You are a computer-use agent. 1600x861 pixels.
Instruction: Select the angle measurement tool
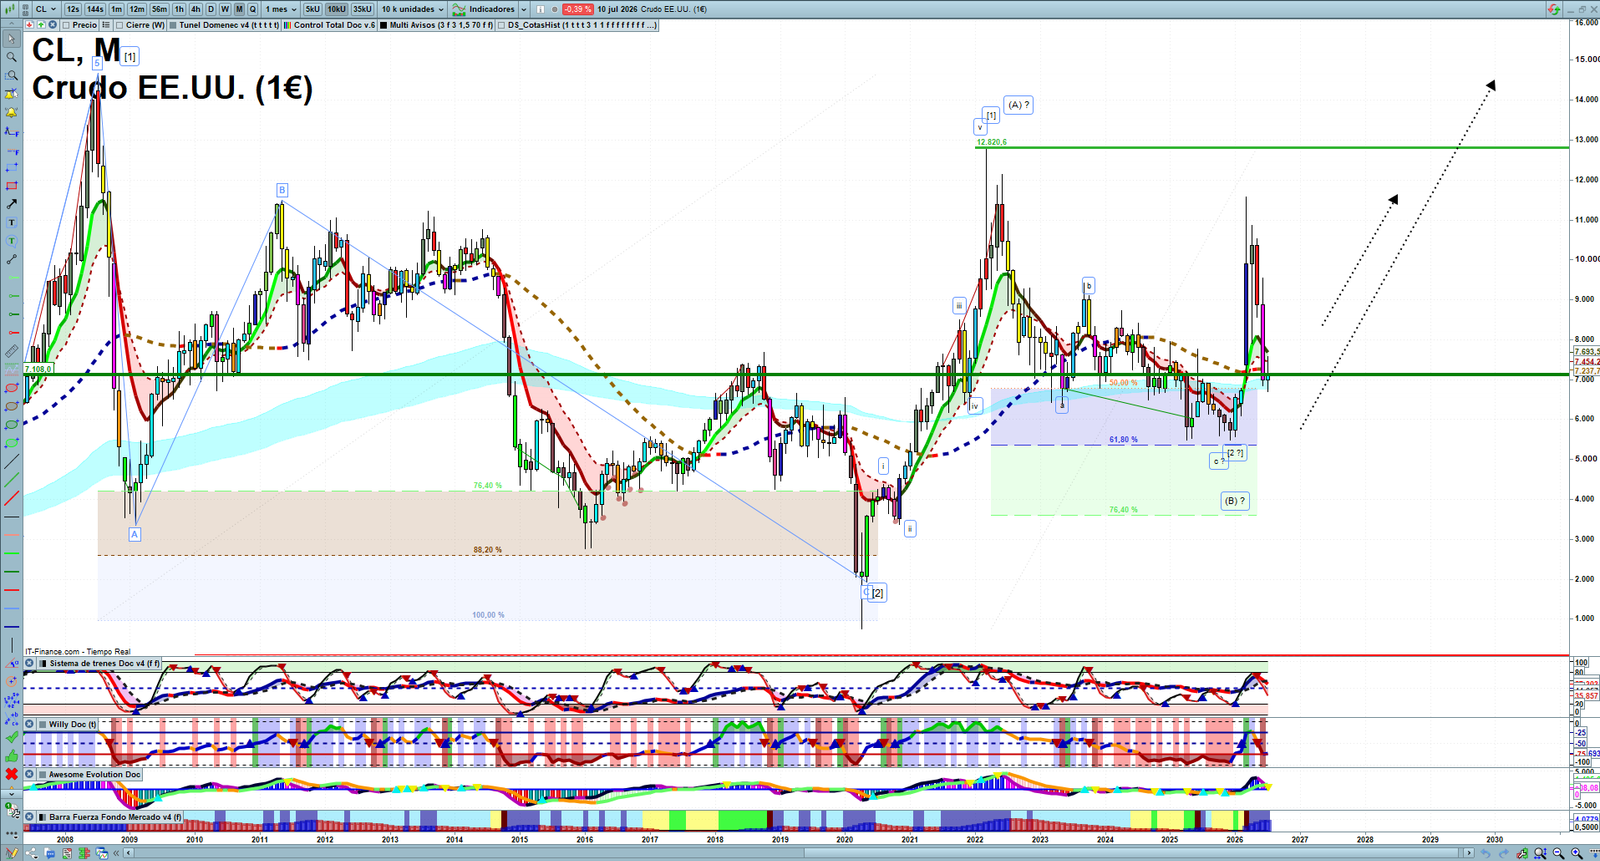pos(11,663)
